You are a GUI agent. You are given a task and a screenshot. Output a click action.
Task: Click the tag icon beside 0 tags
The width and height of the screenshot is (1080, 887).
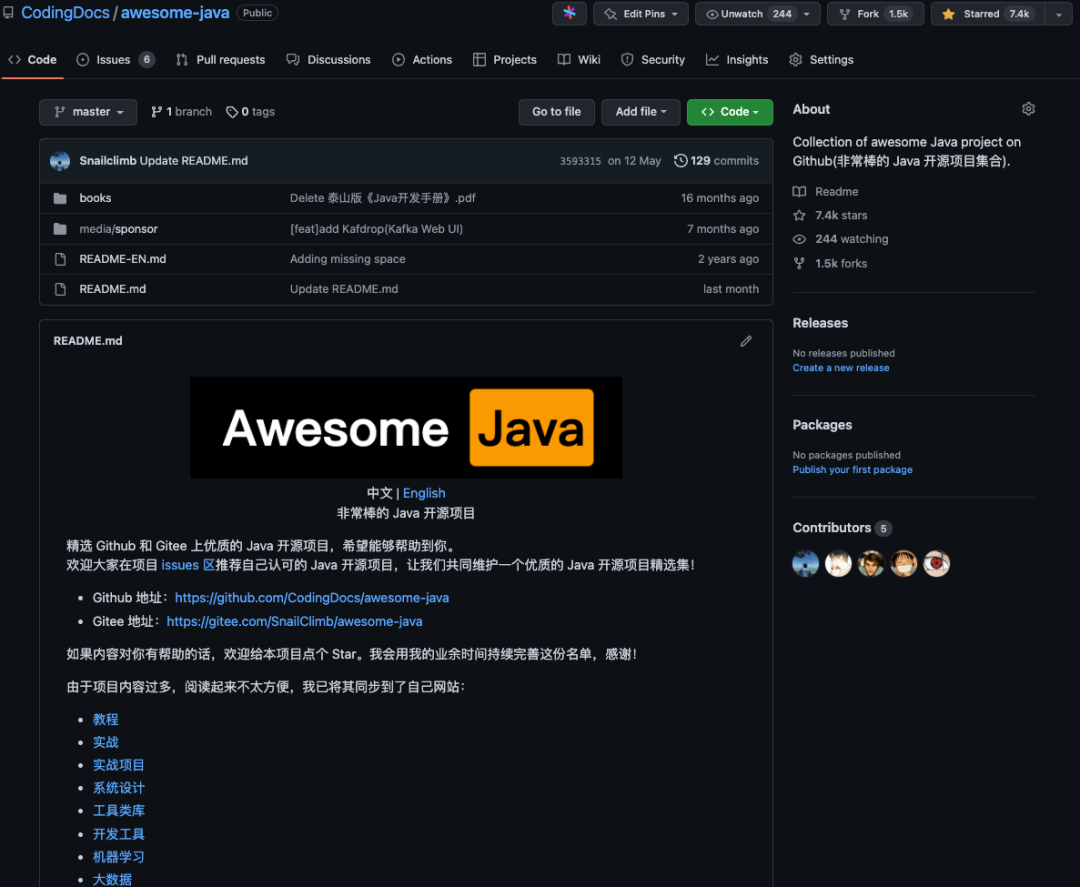pyautogui.click(x=232, y=112)
